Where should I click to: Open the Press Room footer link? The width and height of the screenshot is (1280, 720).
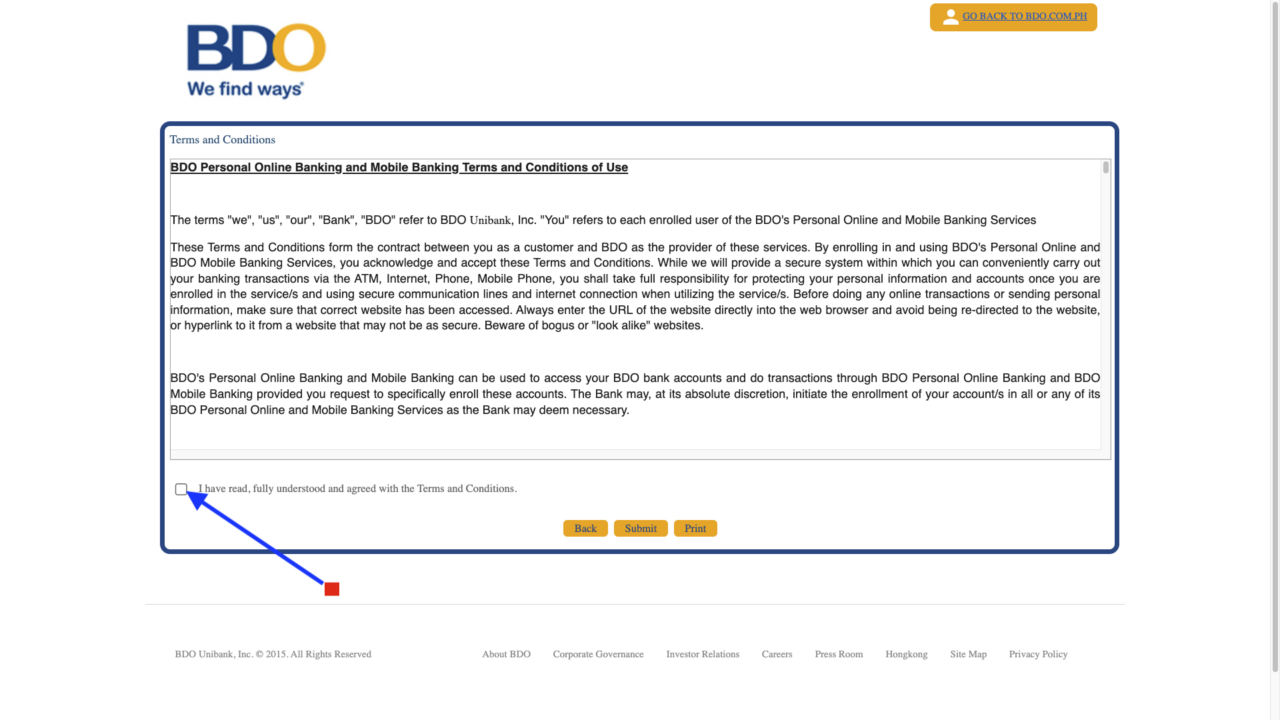pyautogui.click(x=839, y=654)
